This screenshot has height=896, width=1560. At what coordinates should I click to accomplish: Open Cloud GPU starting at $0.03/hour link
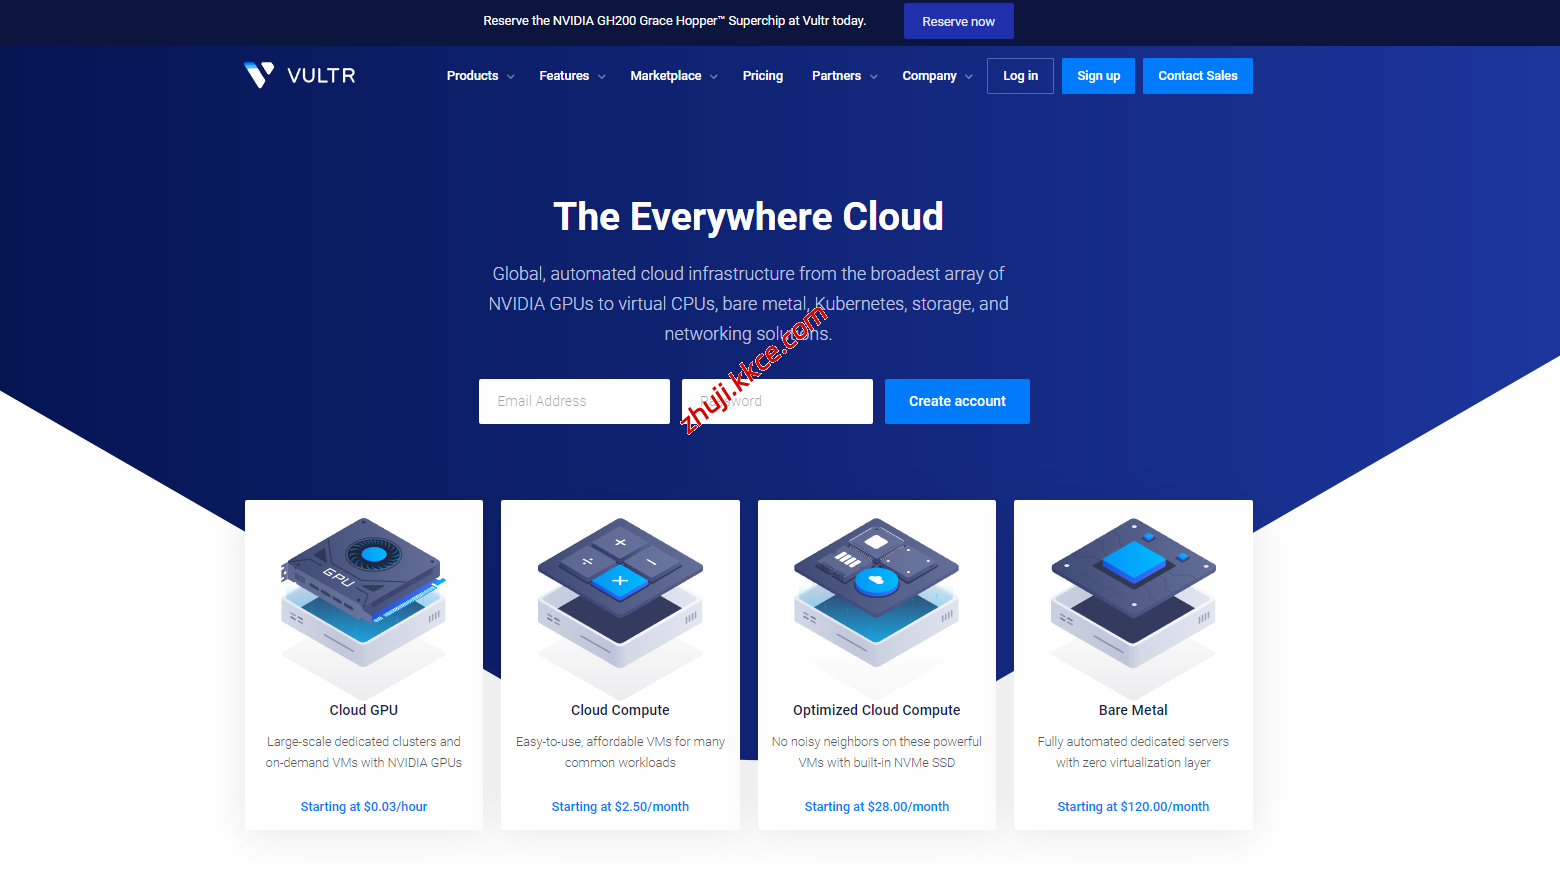(363, 806)
